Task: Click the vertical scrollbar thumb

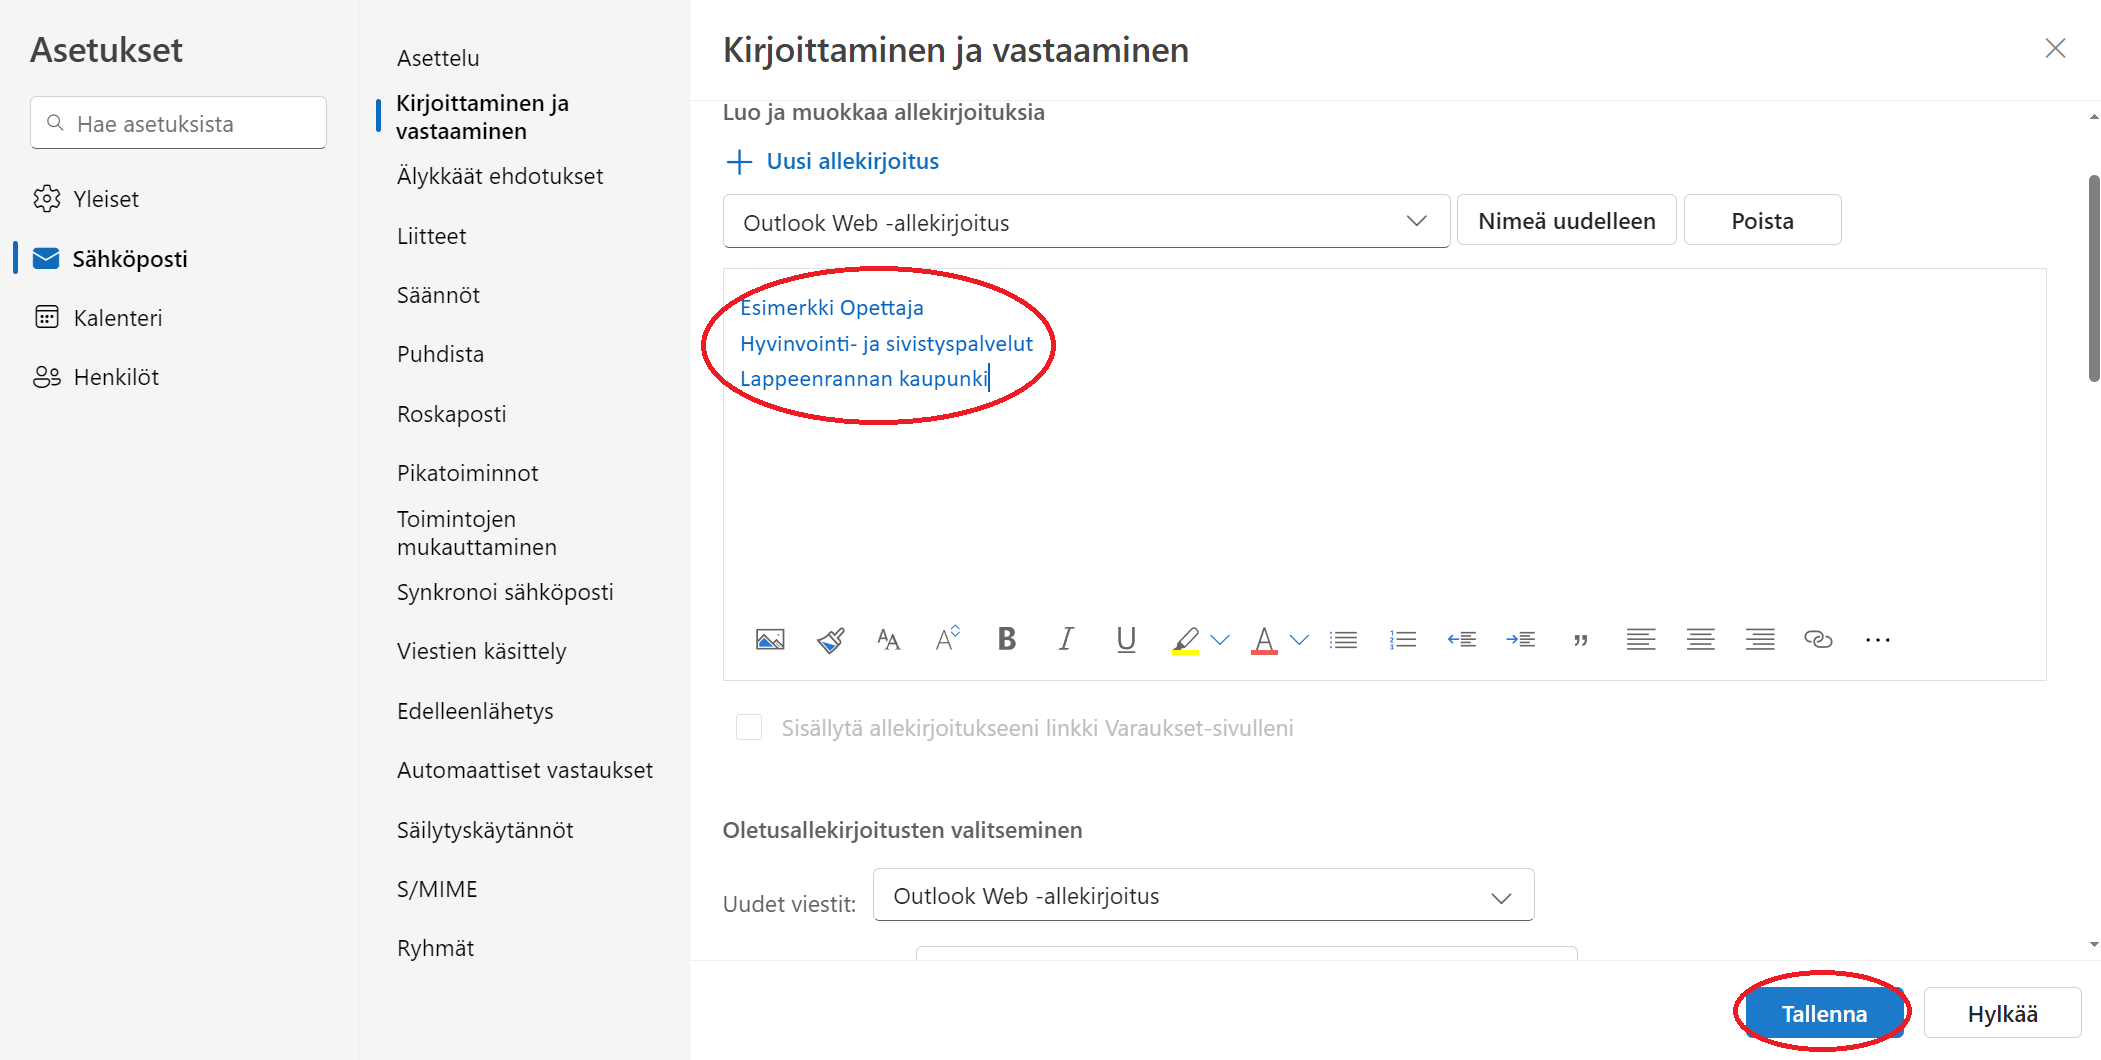Action: pos(2094,278)
